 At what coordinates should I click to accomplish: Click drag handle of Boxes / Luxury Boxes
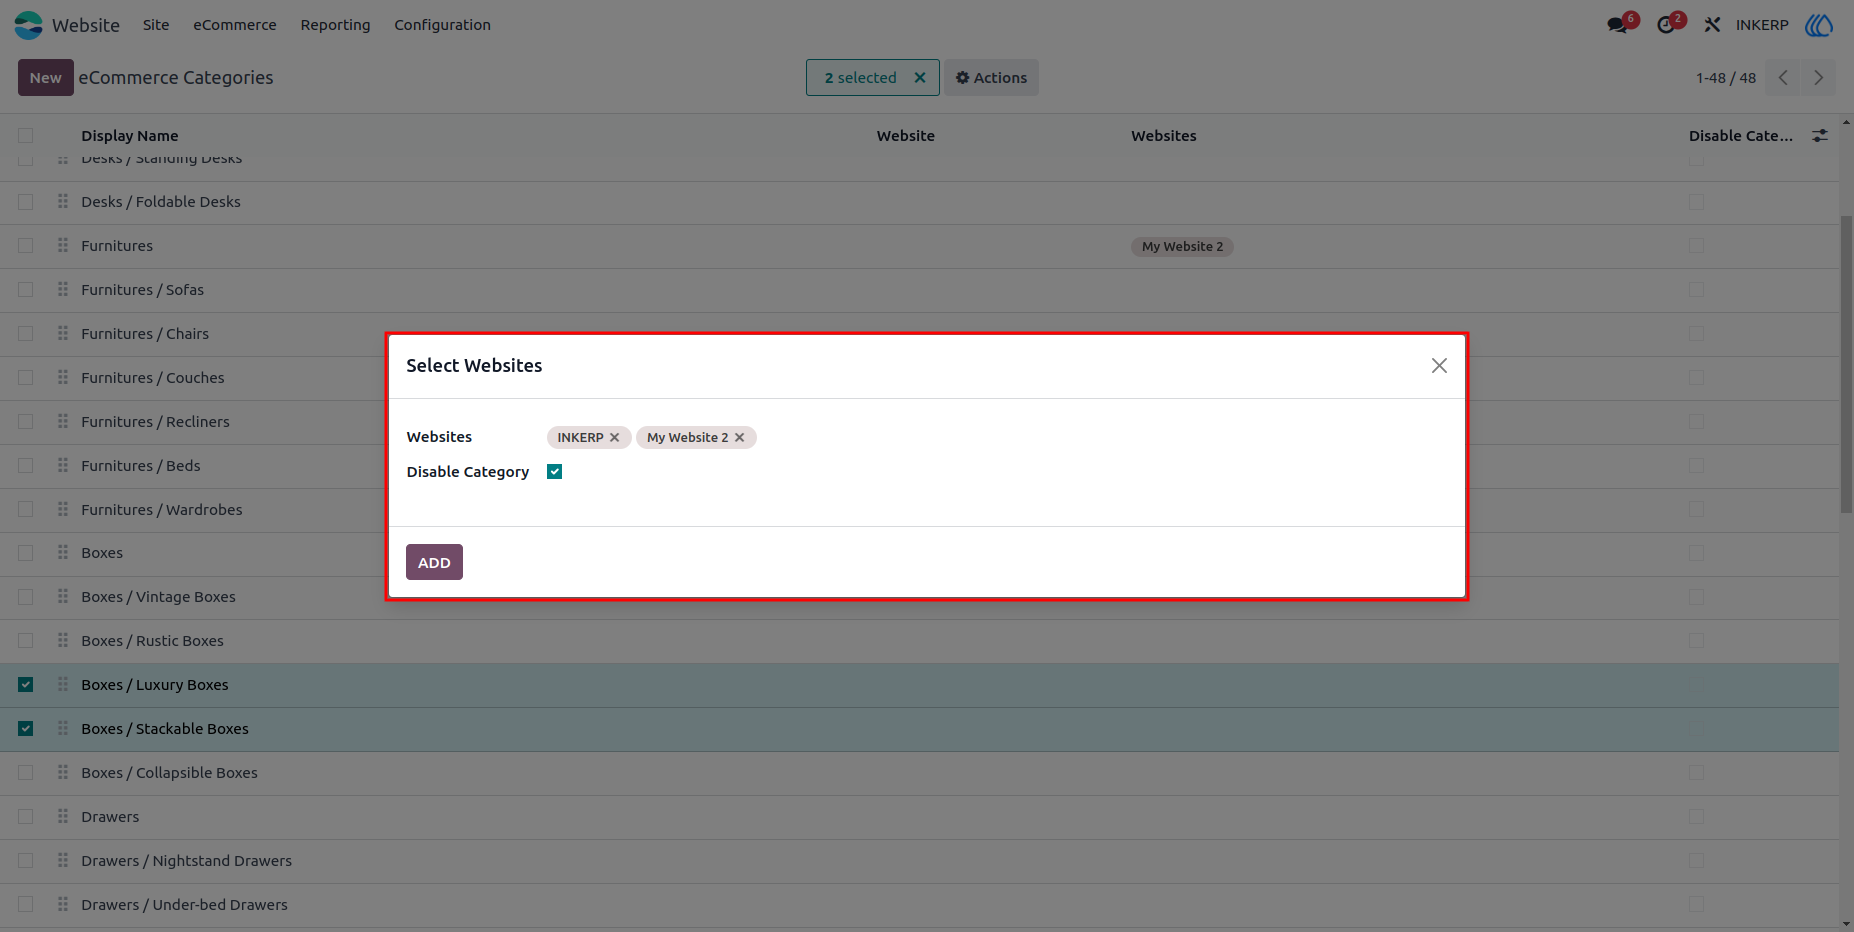[x=63, y=684]
